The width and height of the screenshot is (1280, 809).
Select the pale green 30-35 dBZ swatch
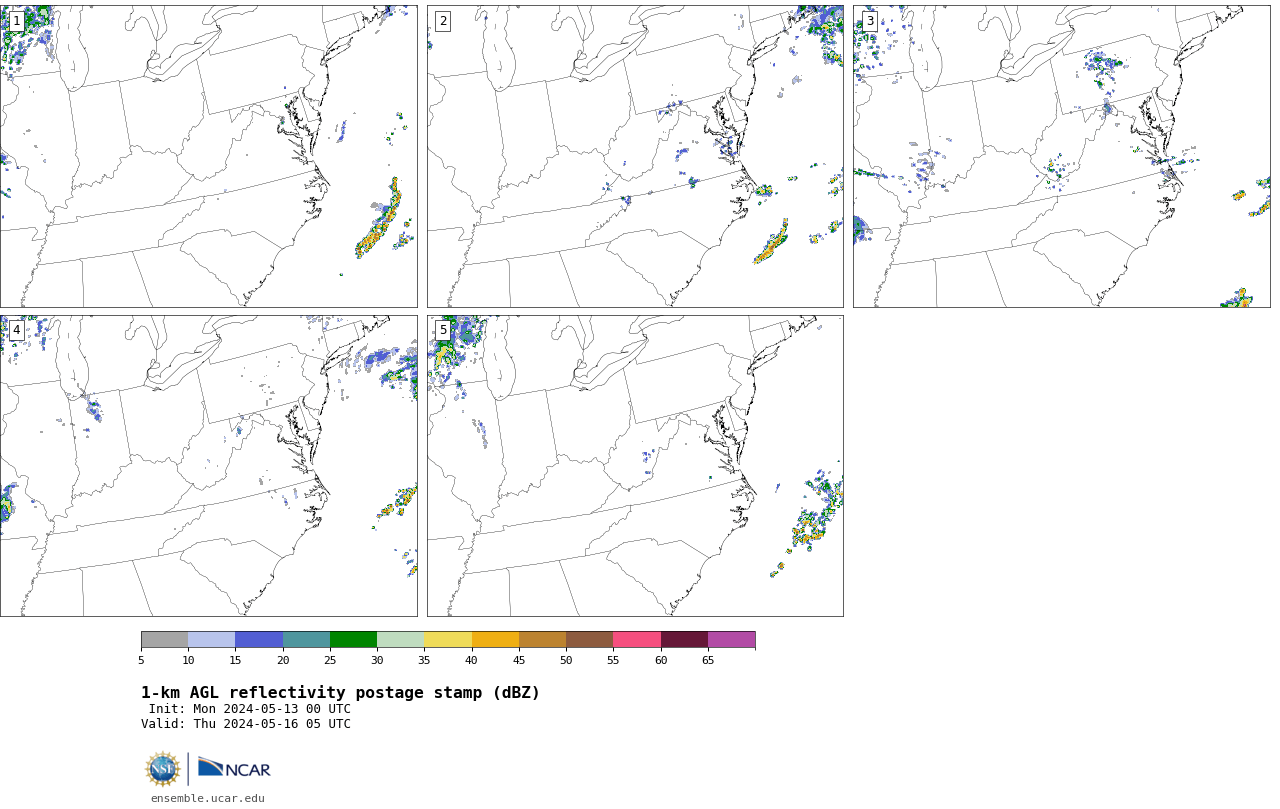click(400, 640)
